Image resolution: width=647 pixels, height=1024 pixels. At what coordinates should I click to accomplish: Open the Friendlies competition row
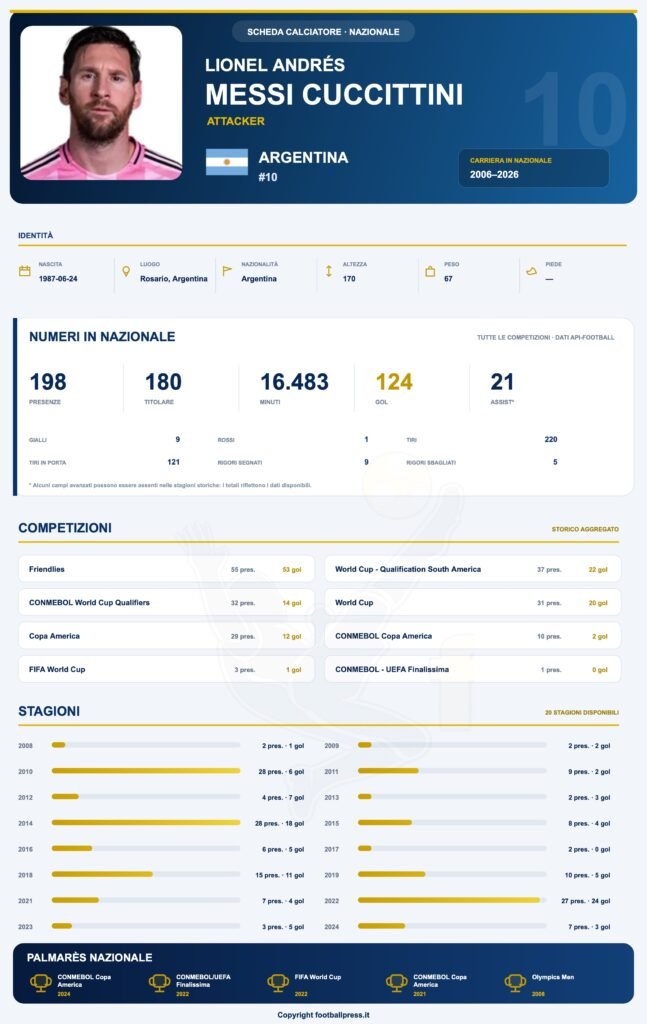coord(166,569)
